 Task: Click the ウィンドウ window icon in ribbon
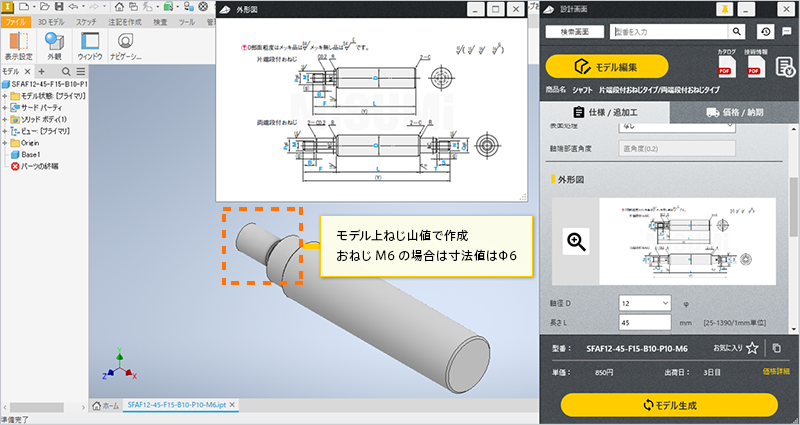pyautogui.click(x=91, y=43)
